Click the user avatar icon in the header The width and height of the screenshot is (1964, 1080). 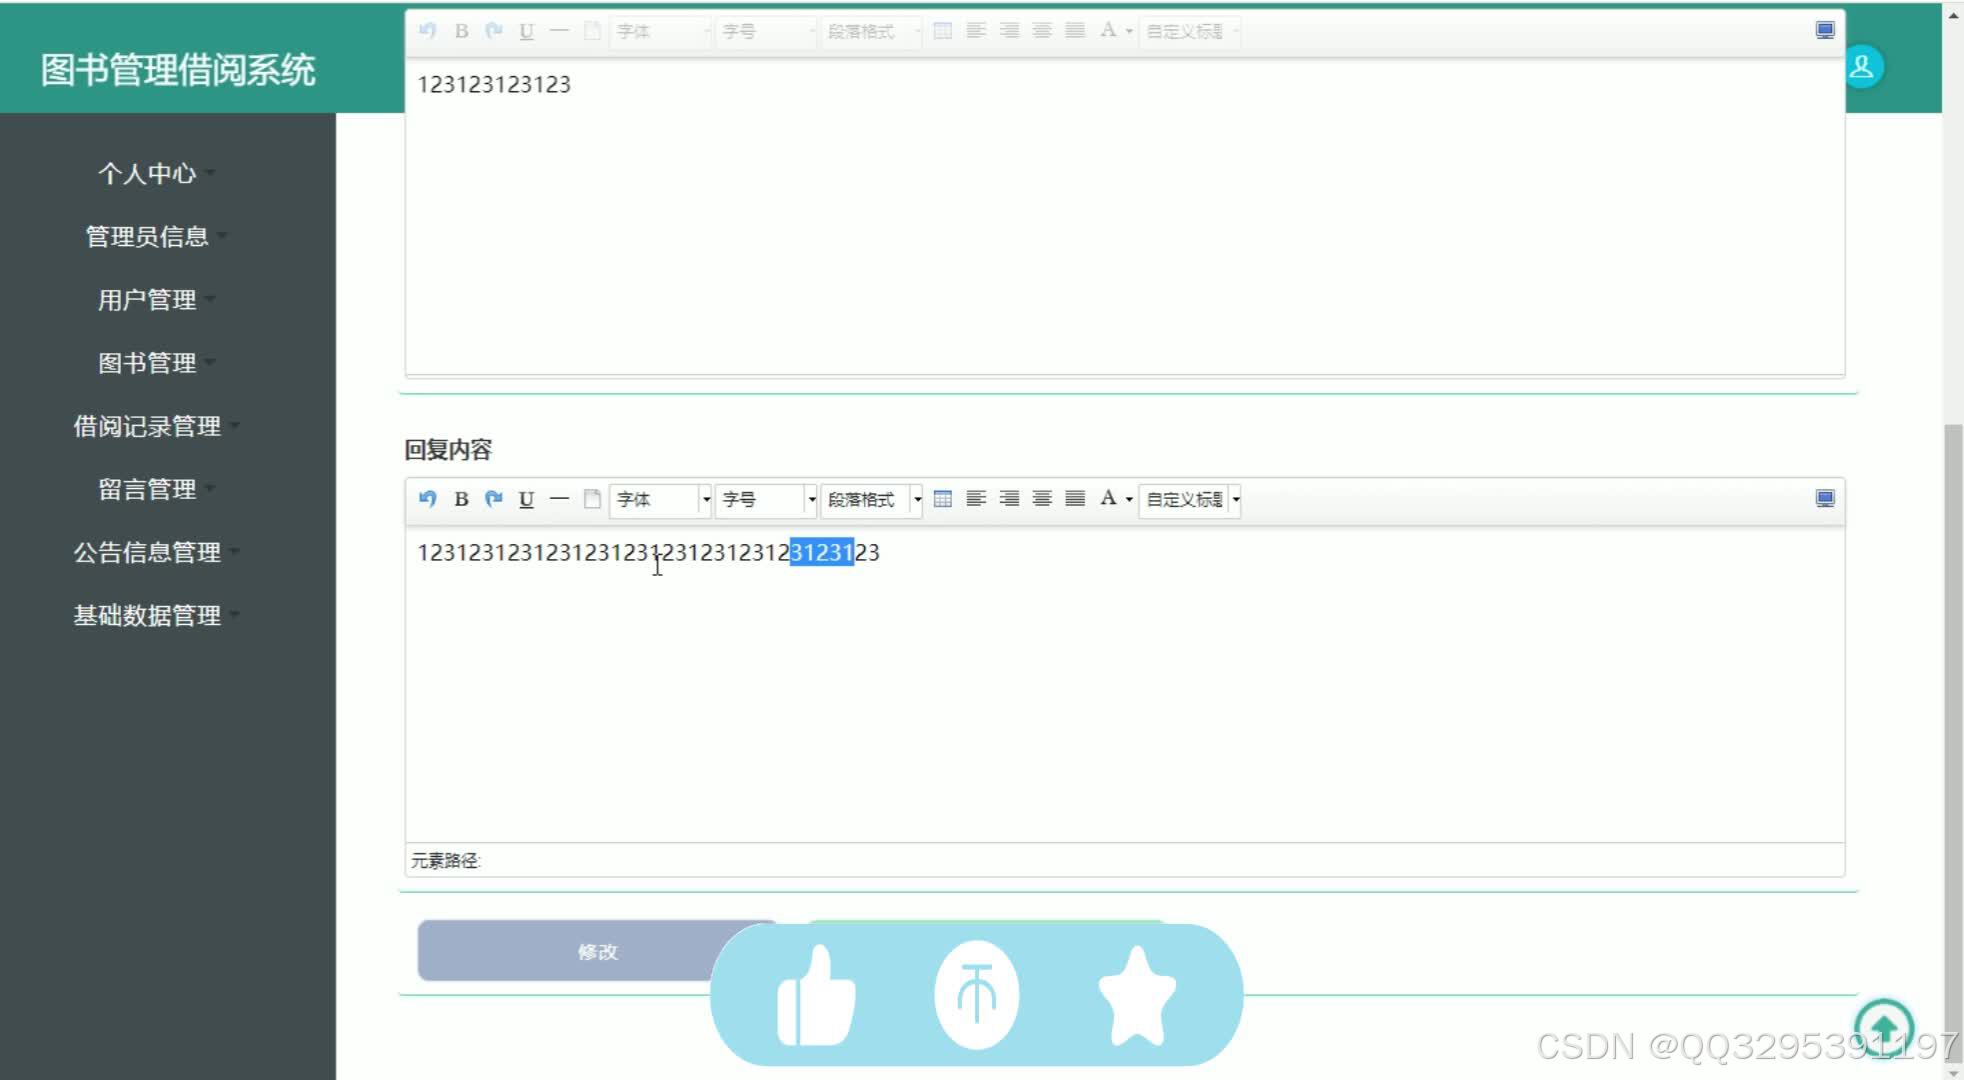point(1862,67)
